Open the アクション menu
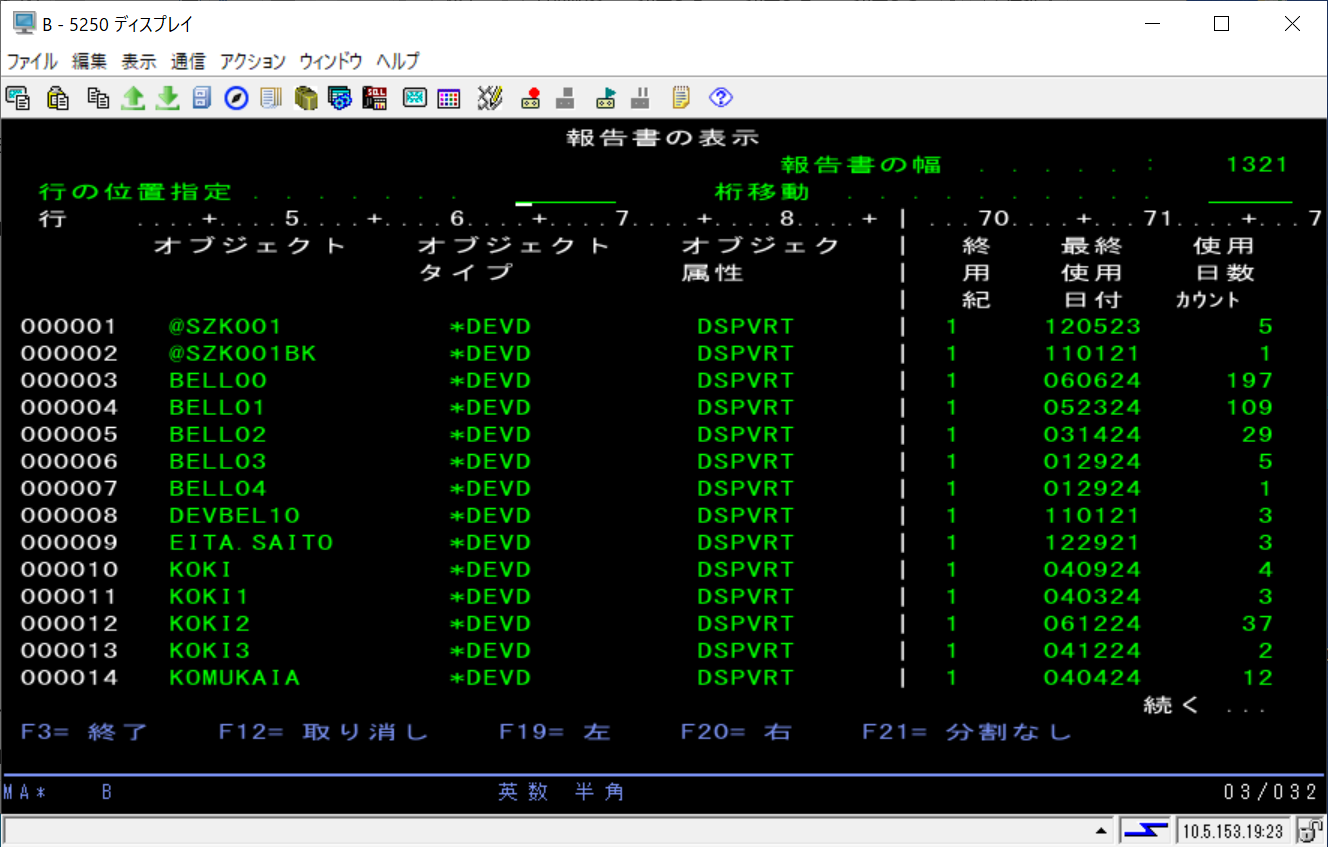This screenshot has height=847, width=1328. click(x=253, y=61)
